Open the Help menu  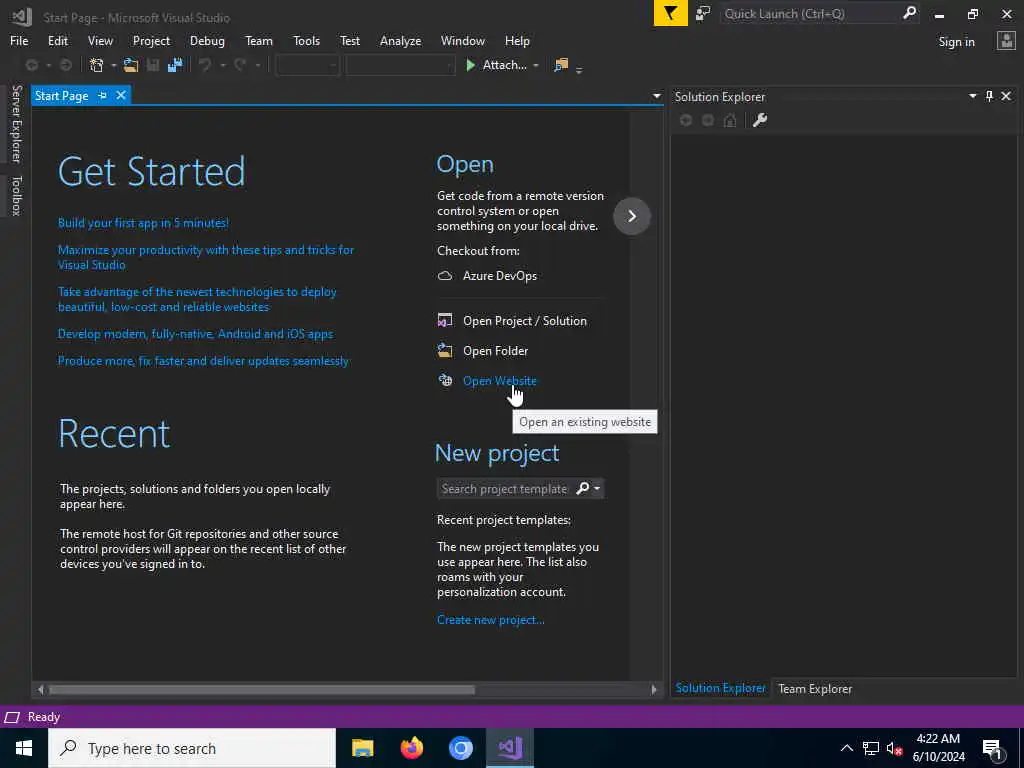click(517, 40)
